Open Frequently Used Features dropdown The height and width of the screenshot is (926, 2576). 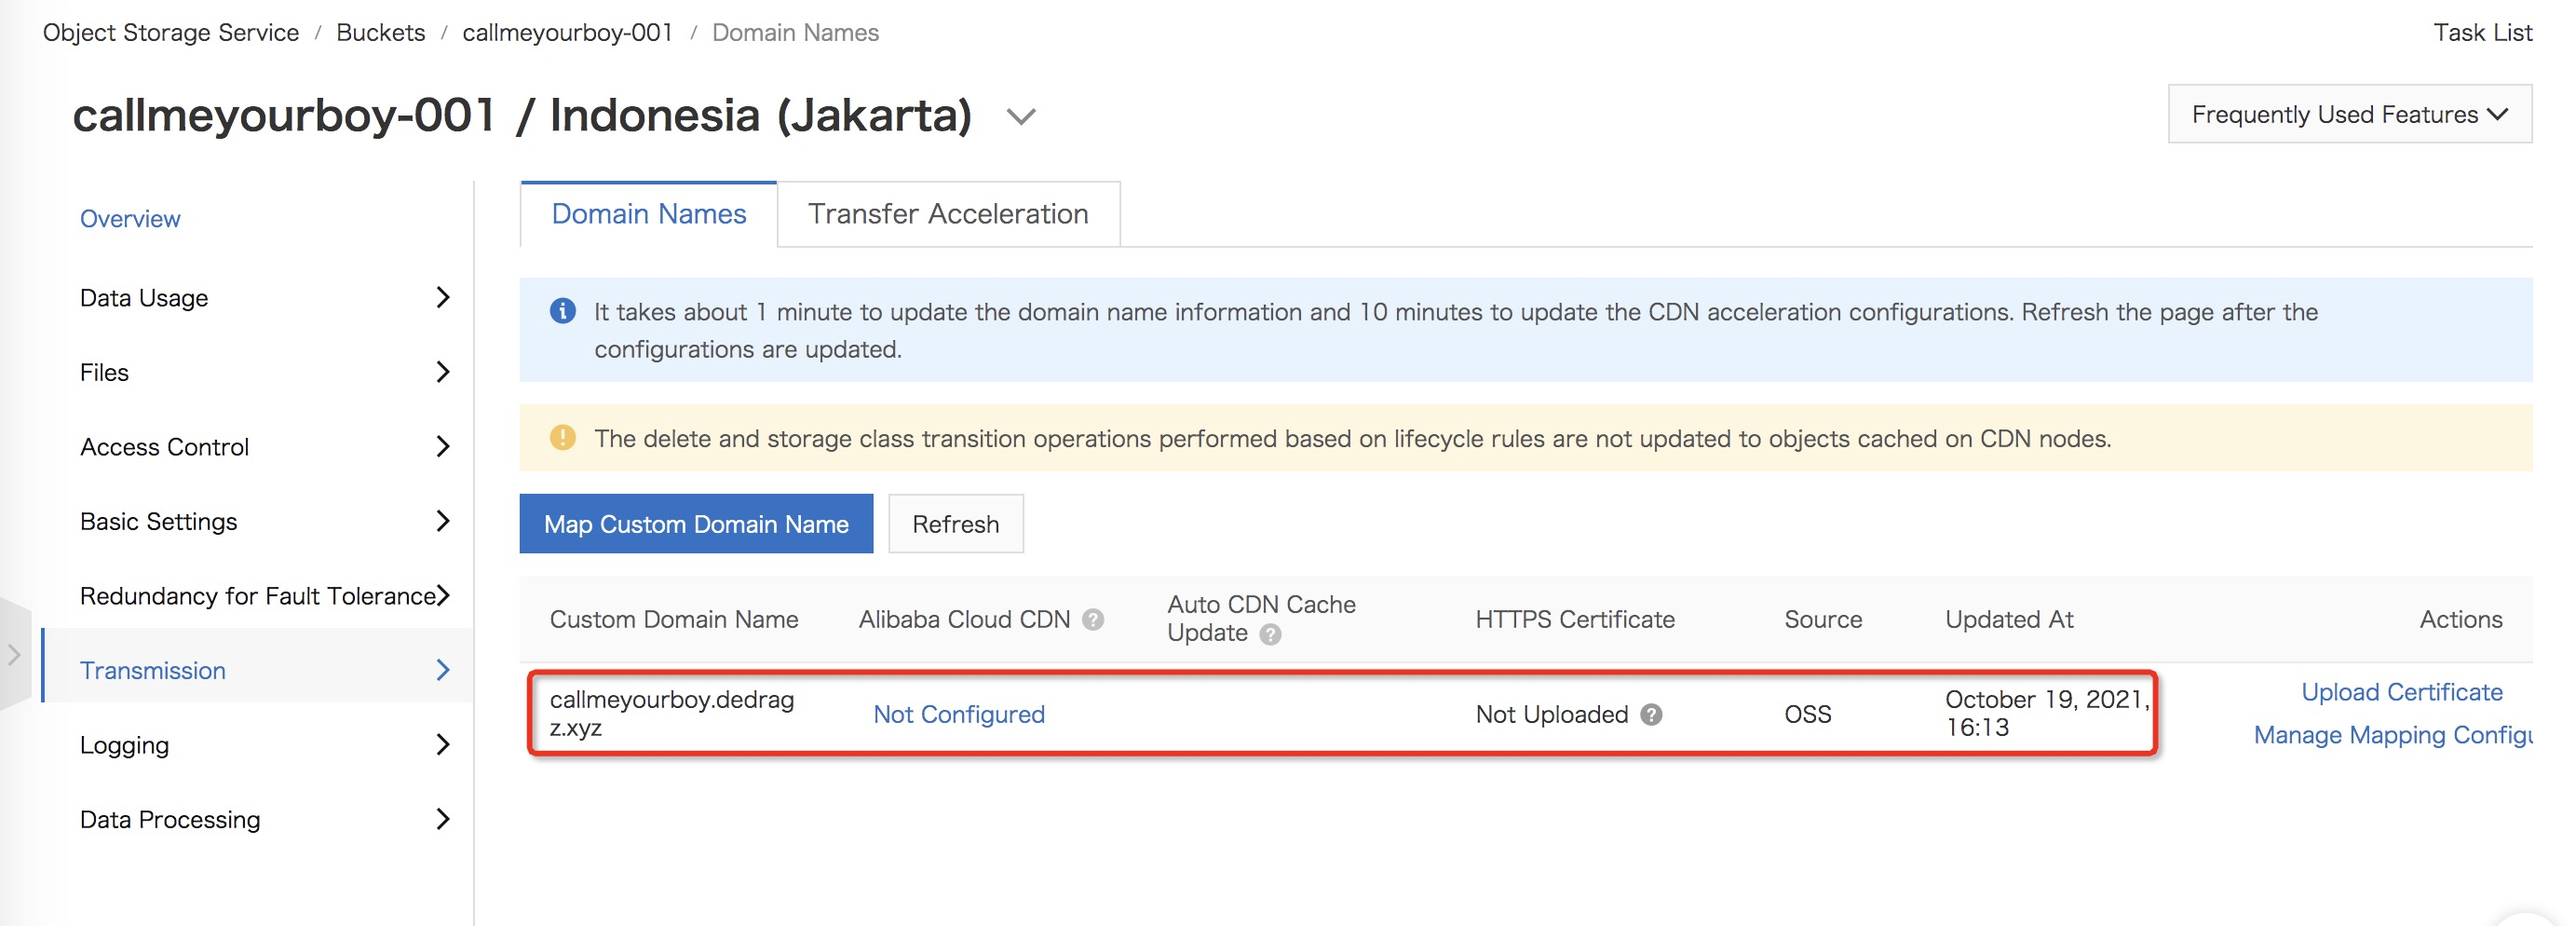point(2348,115)
